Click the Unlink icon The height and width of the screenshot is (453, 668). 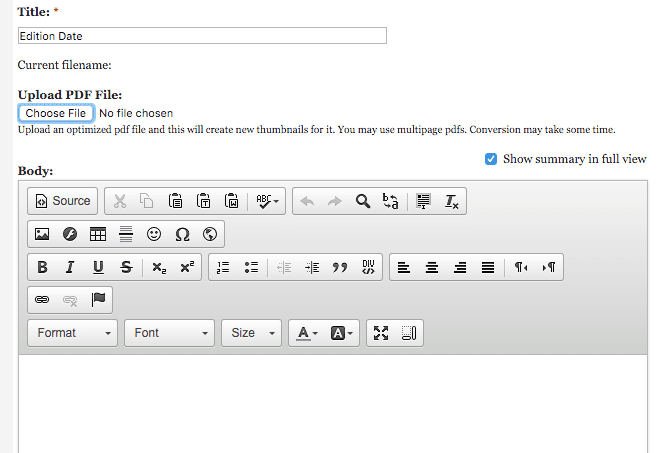pos(70,300)
